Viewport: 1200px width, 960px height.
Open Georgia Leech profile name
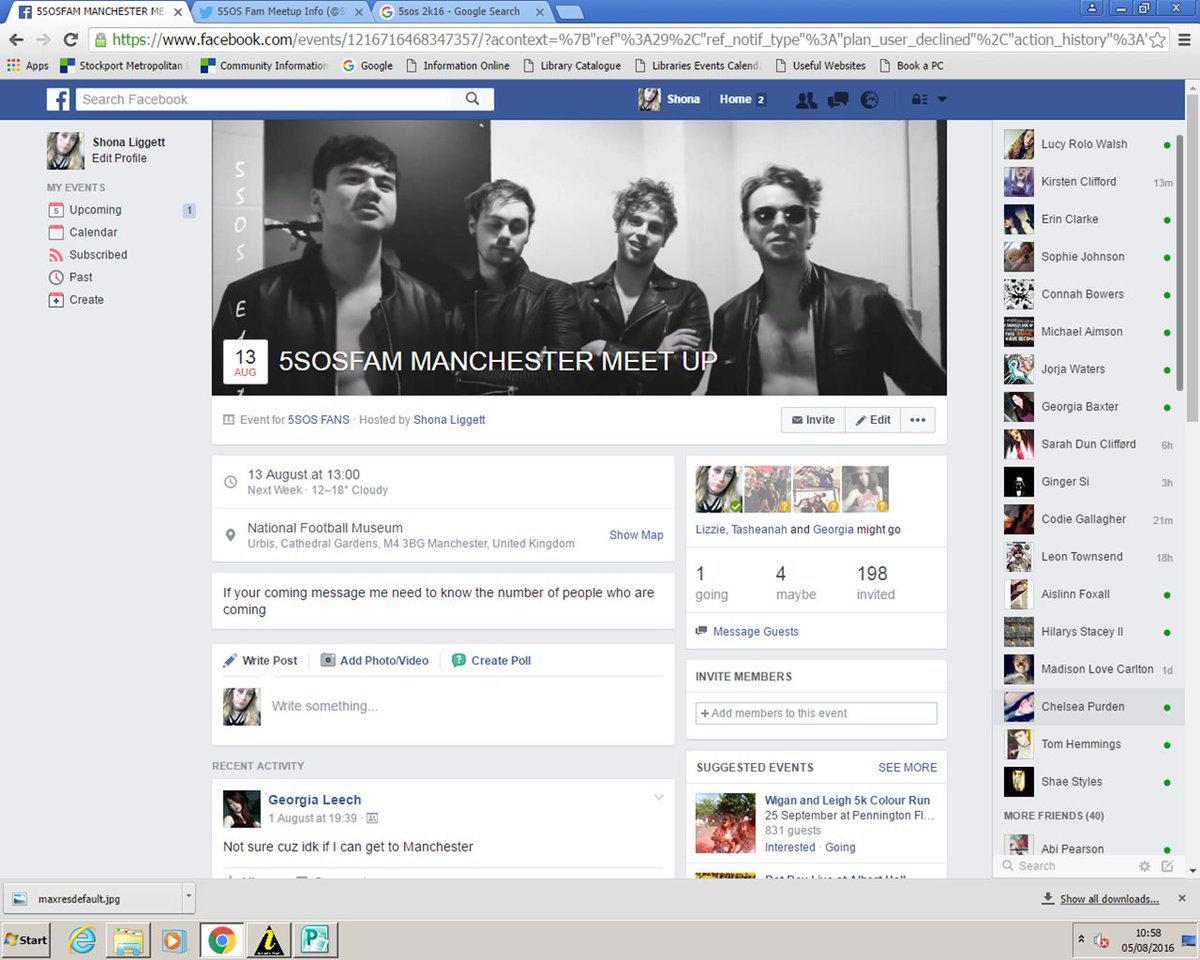(x=314, y=800)
